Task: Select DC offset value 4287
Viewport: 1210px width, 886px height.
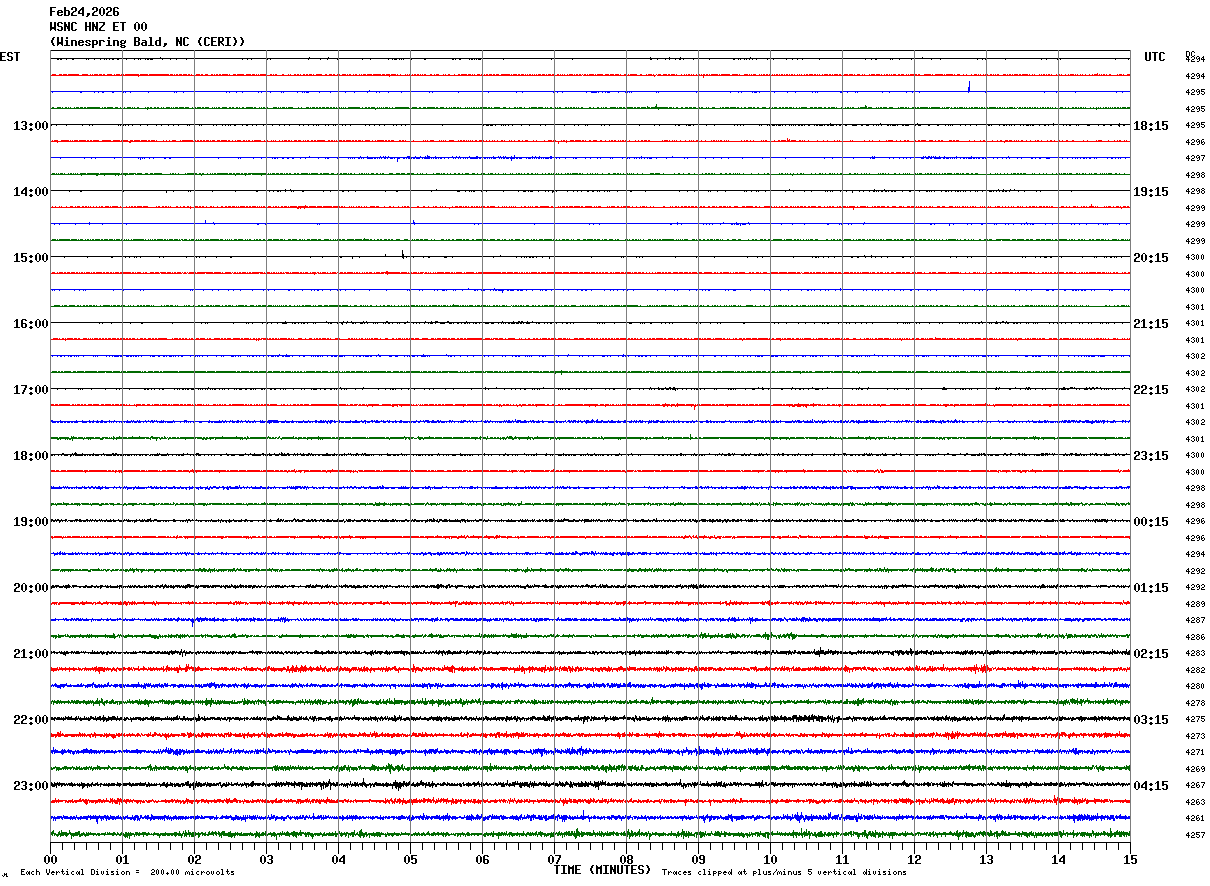Action: click(1195, 621)
